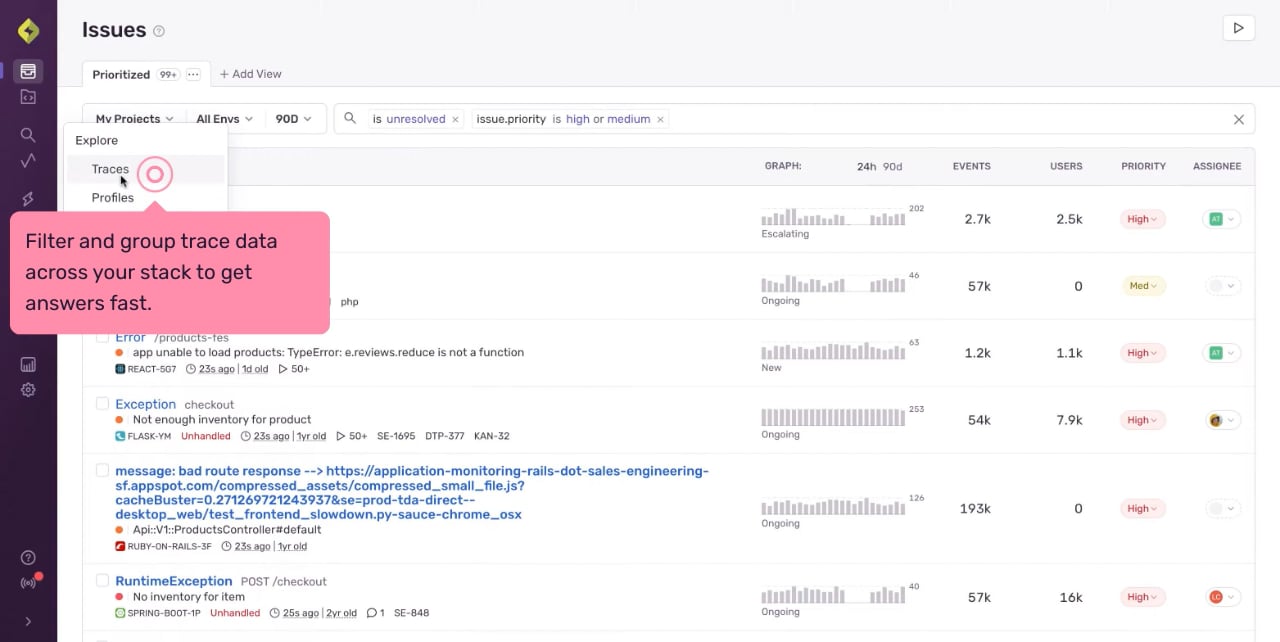Open the SE-848 linked ticket
Viewport: 1280px width, 642px height.
click(x=411, y=613)
